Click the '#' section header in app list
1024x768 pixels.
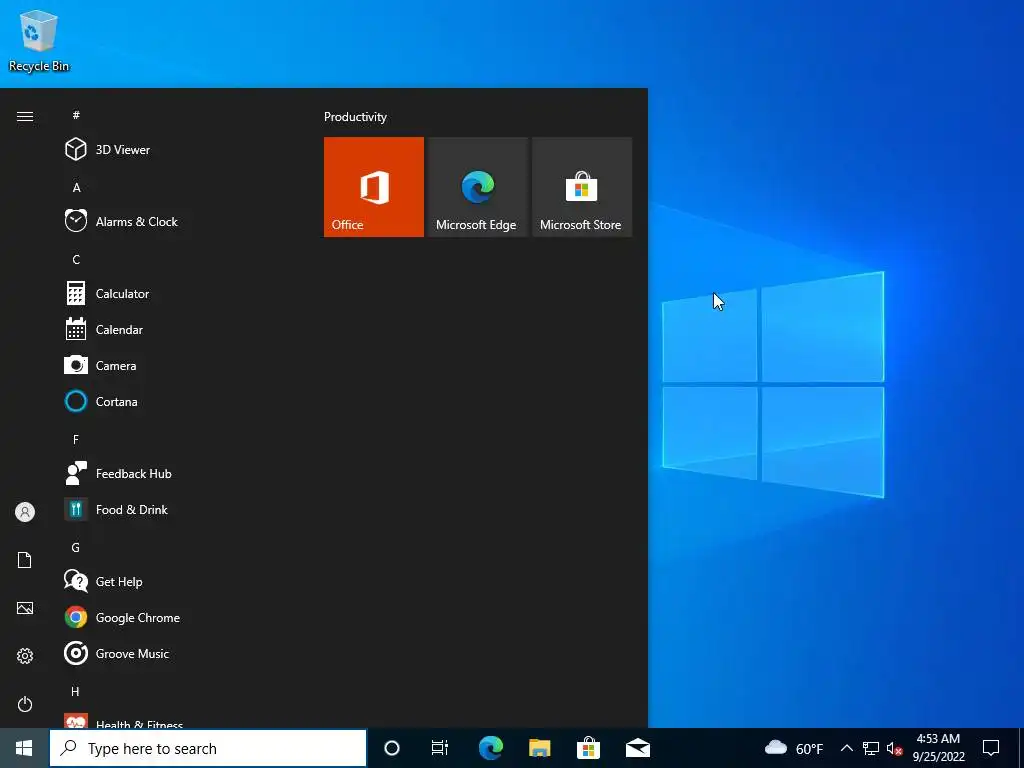point(76,115)
